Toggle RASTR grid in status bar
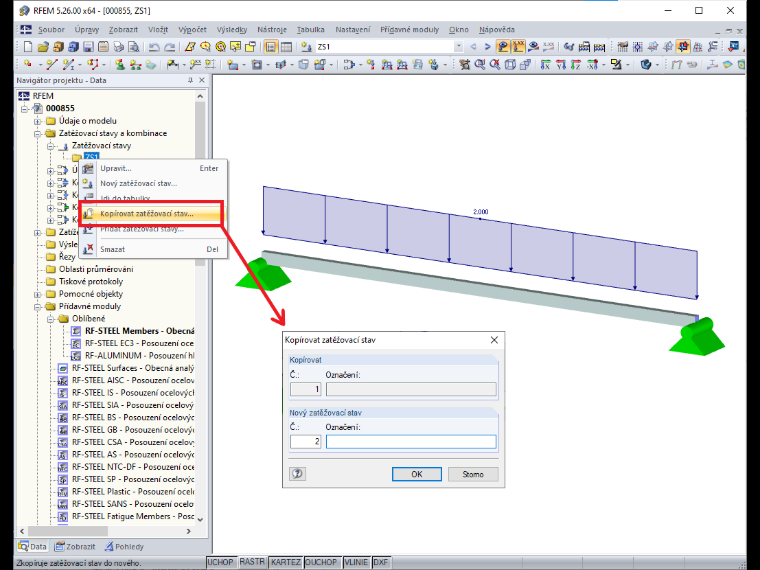Viewport: 760px width, 570px height. click(x=252, y=561)
